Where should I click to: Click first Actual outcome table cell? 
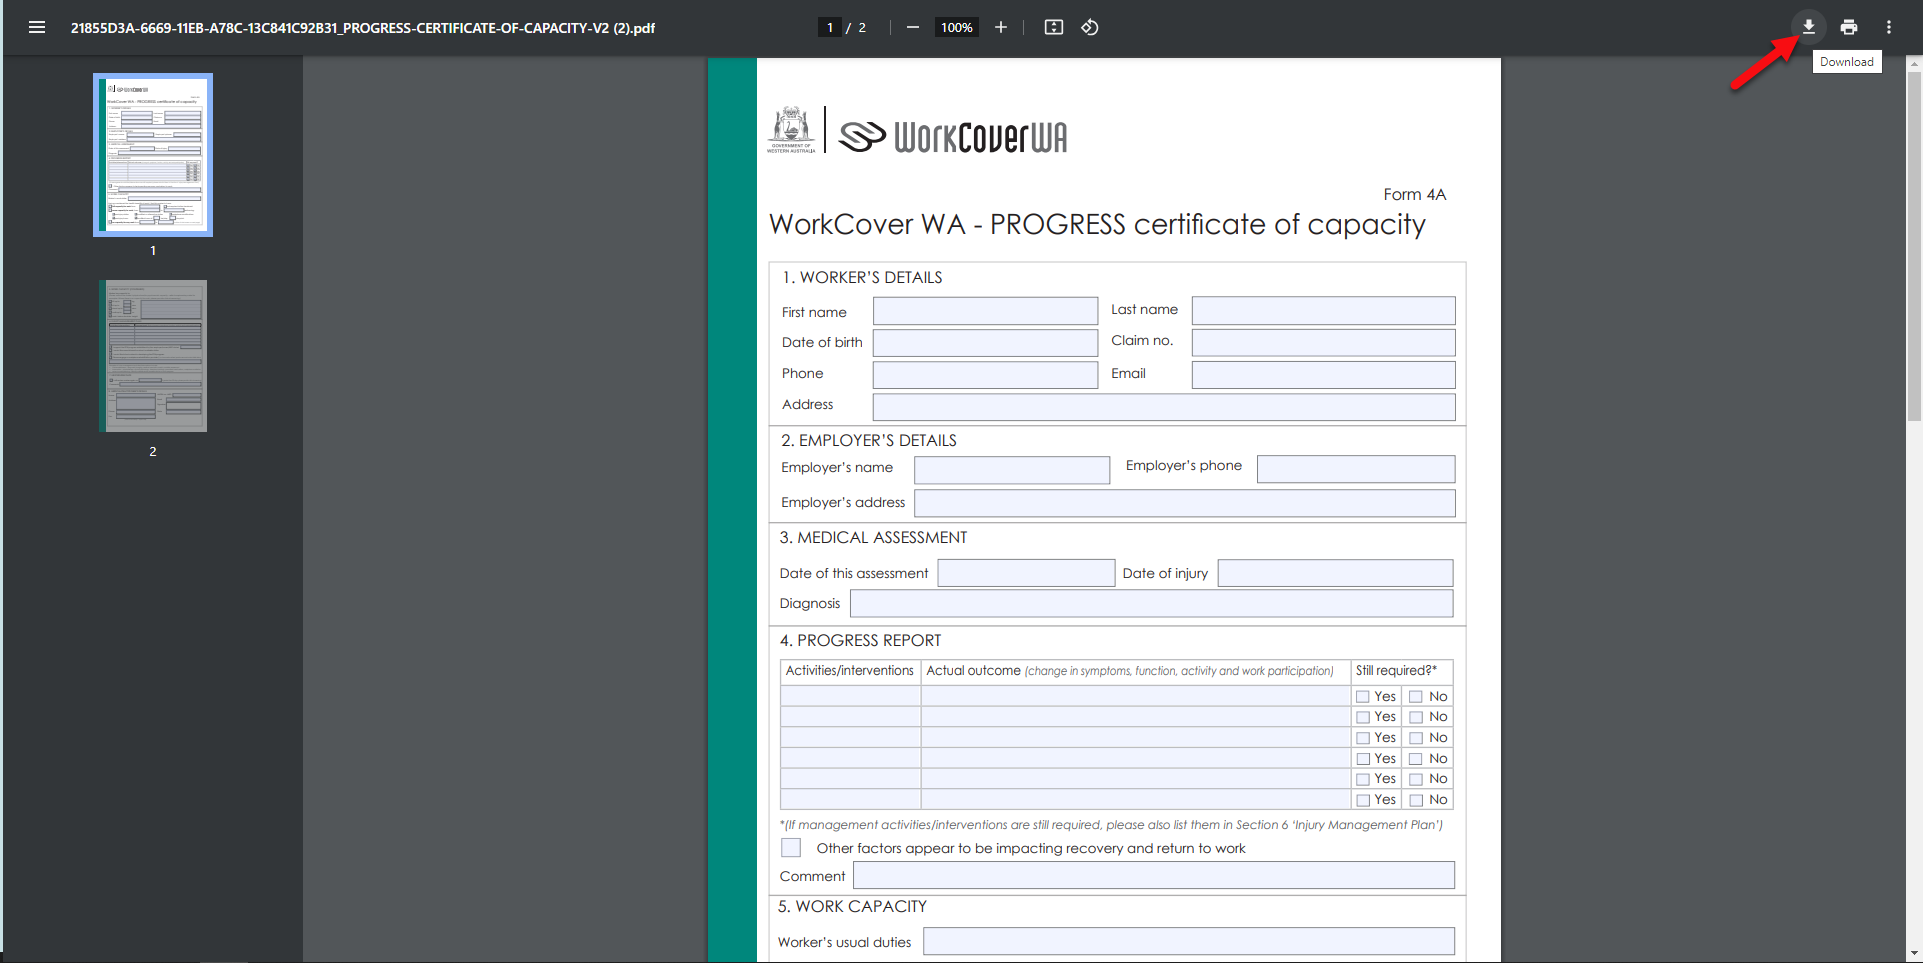(x=1136, y=696)
